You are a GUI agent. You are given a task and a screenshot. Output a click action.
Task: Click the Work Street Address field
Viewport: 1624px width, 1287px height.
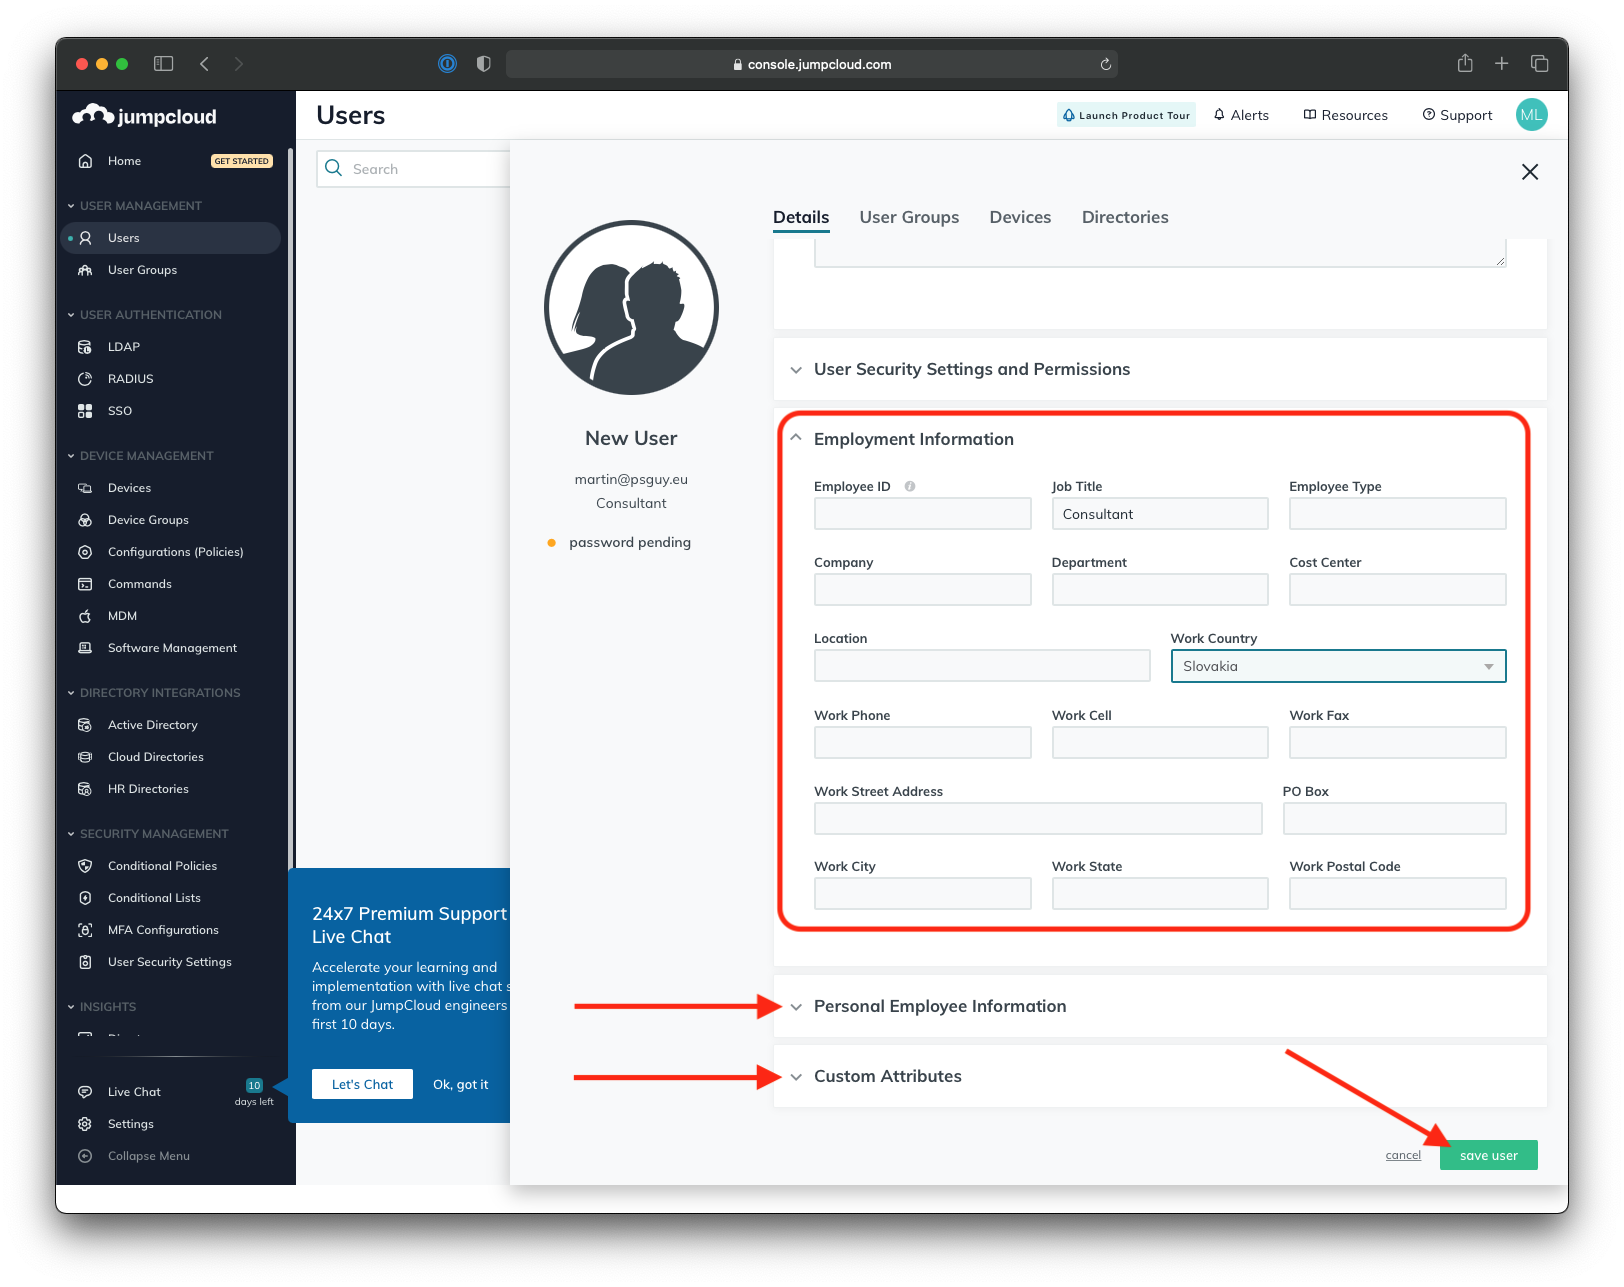coord(1038,818)
